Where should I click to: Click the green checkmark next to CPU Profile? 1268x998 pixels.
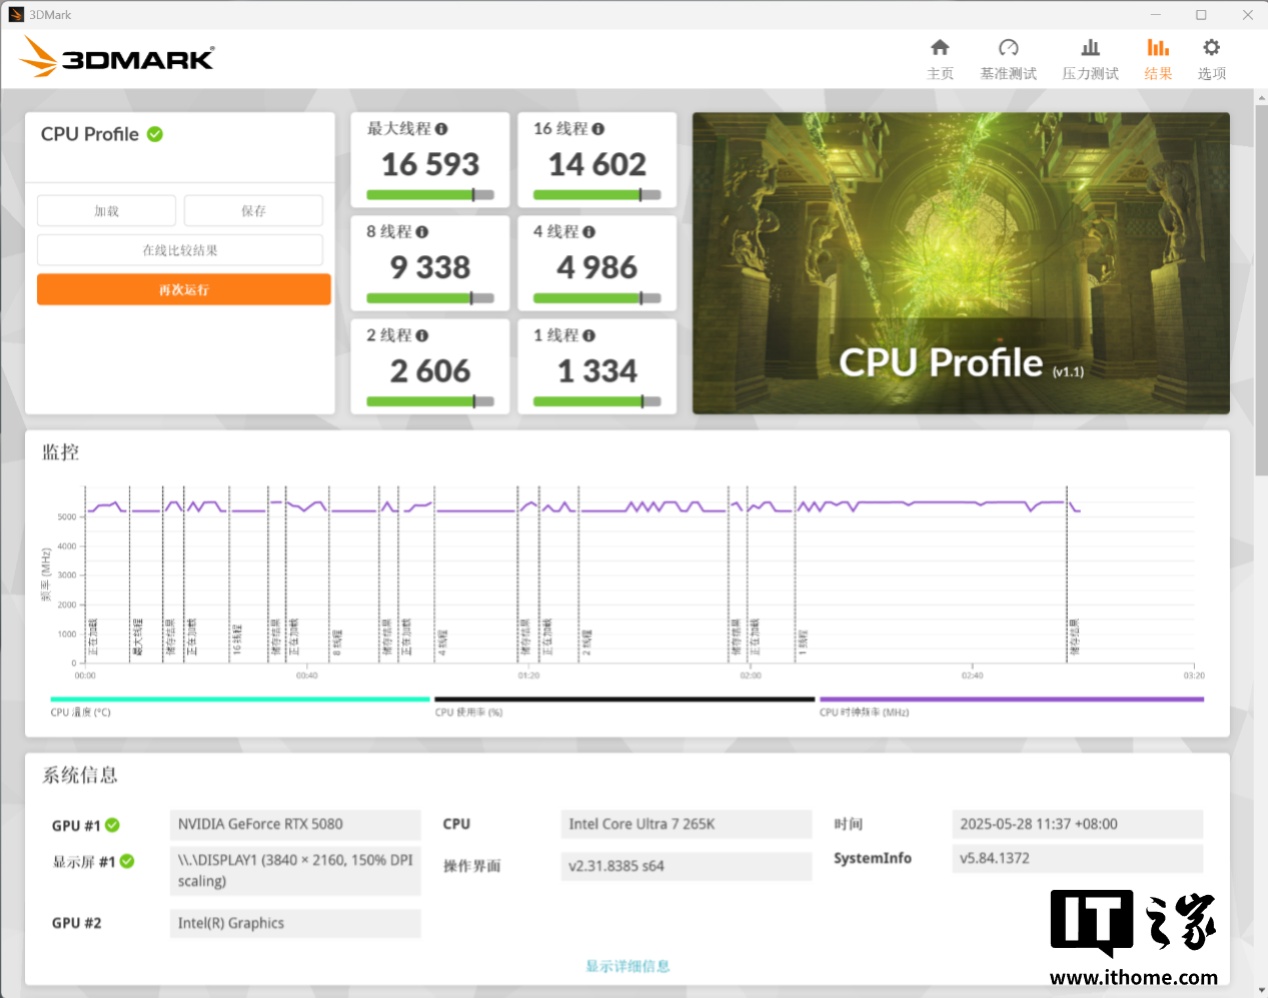pos(155,134)
